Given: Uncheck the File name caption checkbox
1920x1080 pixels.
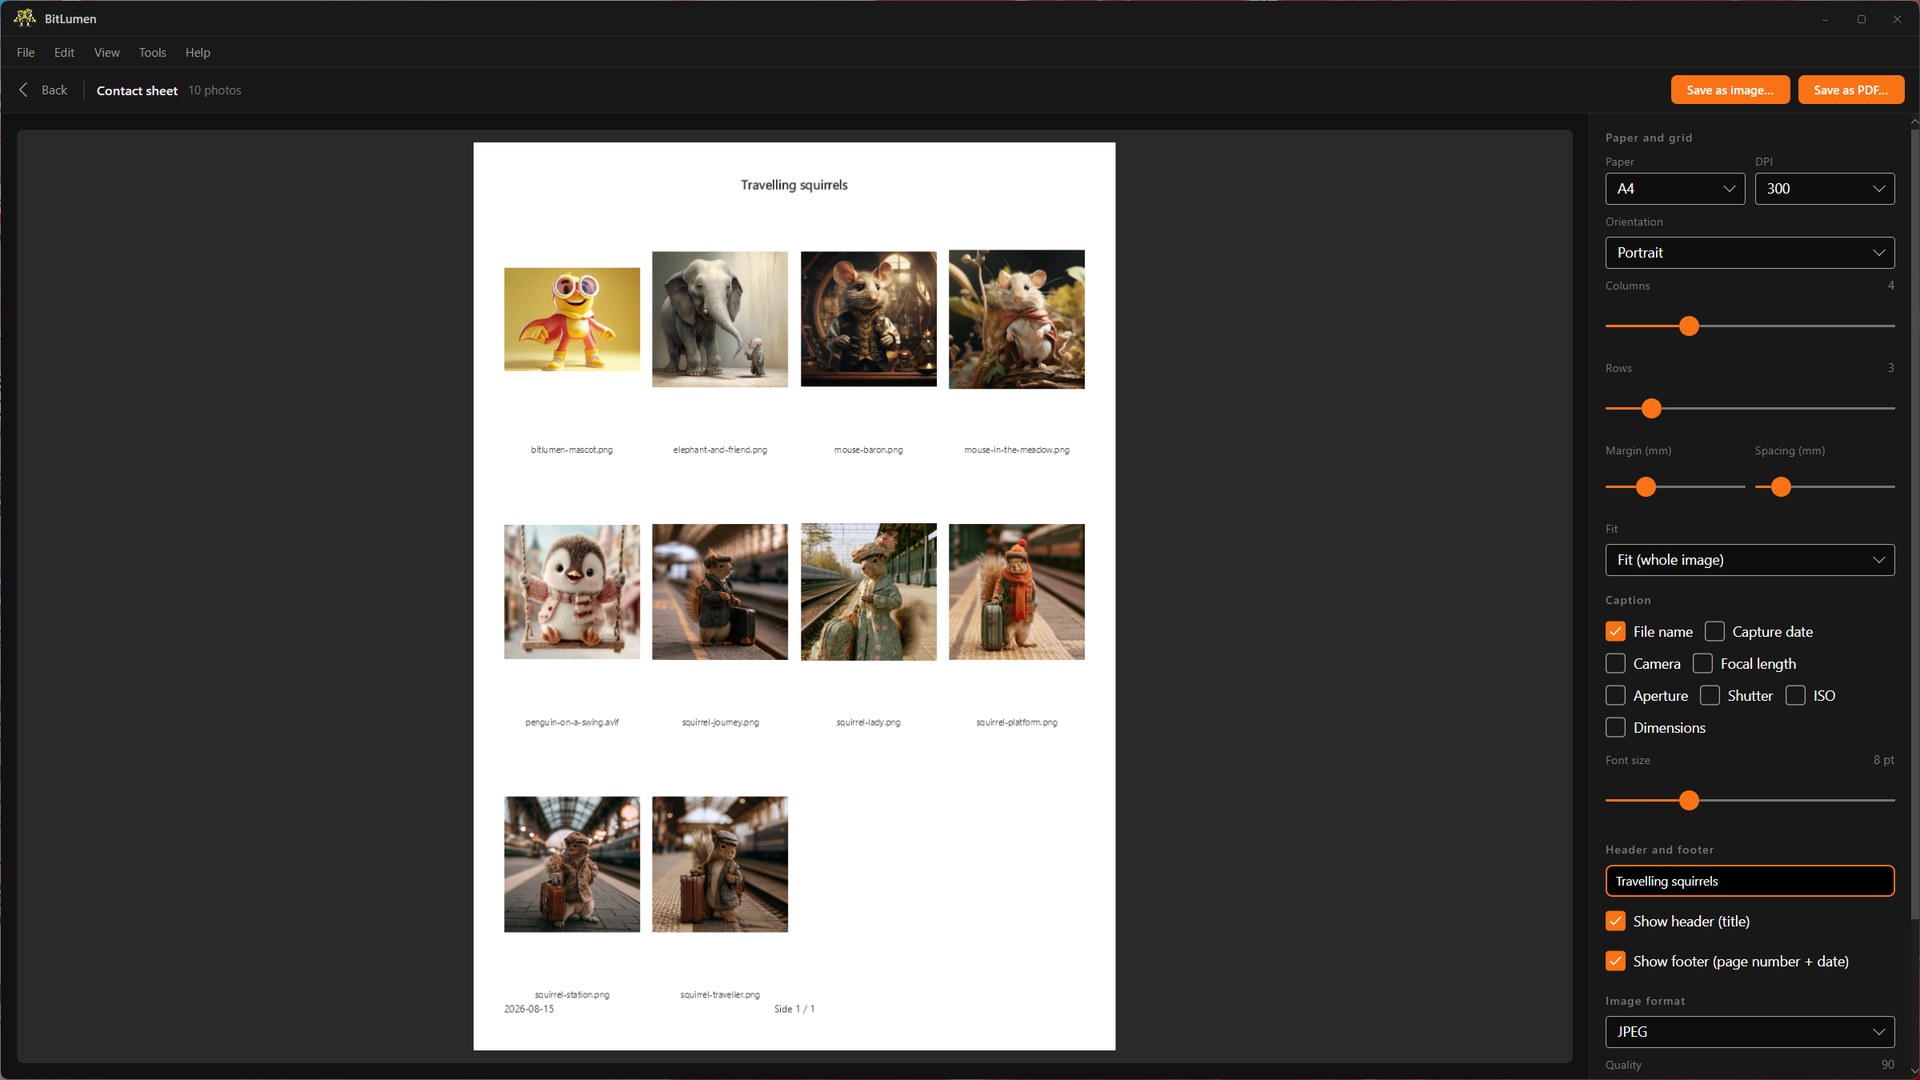Looking at the screenshot, I should (x=1615, y=631).
